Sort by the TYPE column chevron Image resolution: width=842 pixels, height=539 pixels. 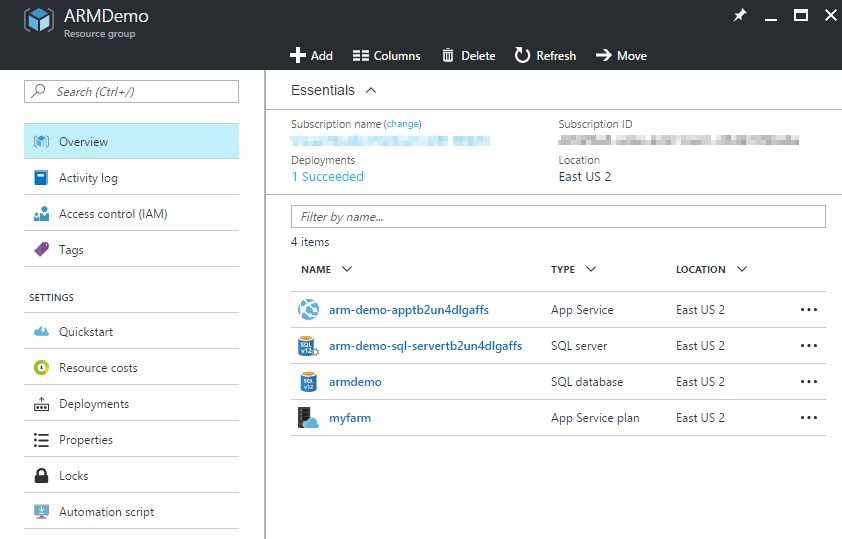(591, 269)
